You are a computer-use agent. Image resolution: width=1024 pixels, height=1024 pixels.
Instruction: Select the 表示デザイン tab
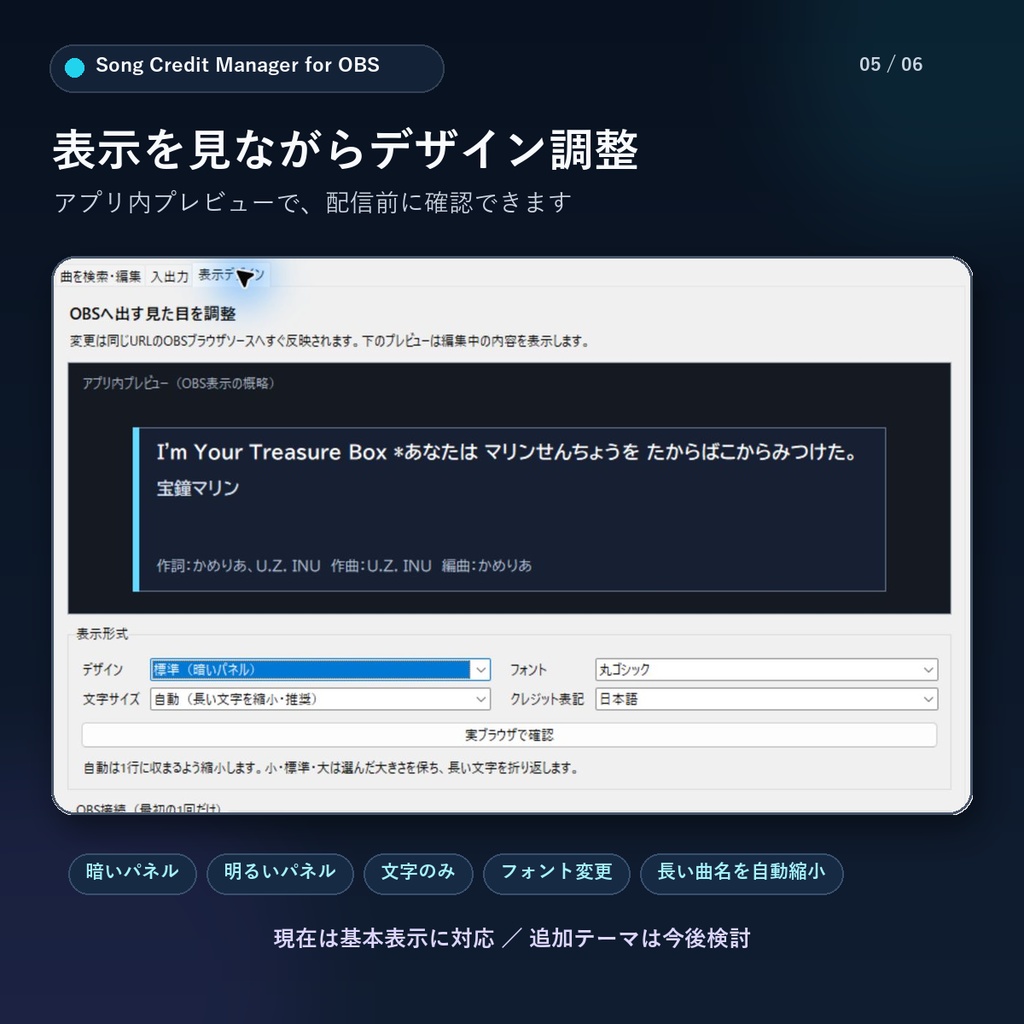(231, 275)
